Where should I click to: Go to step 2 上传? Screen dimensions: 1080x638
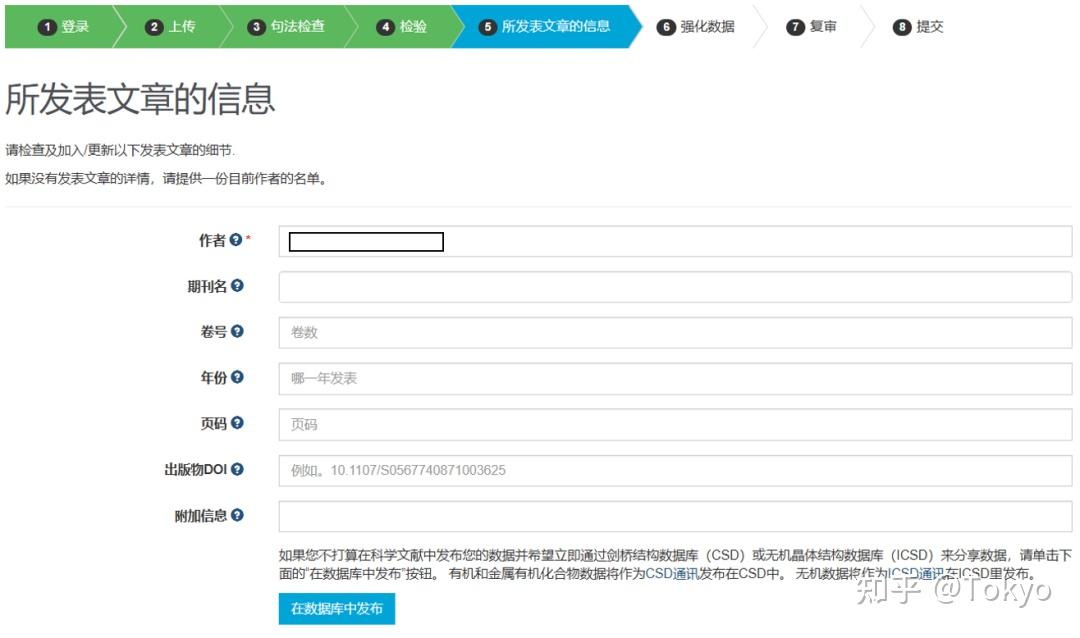click(171, 27)
